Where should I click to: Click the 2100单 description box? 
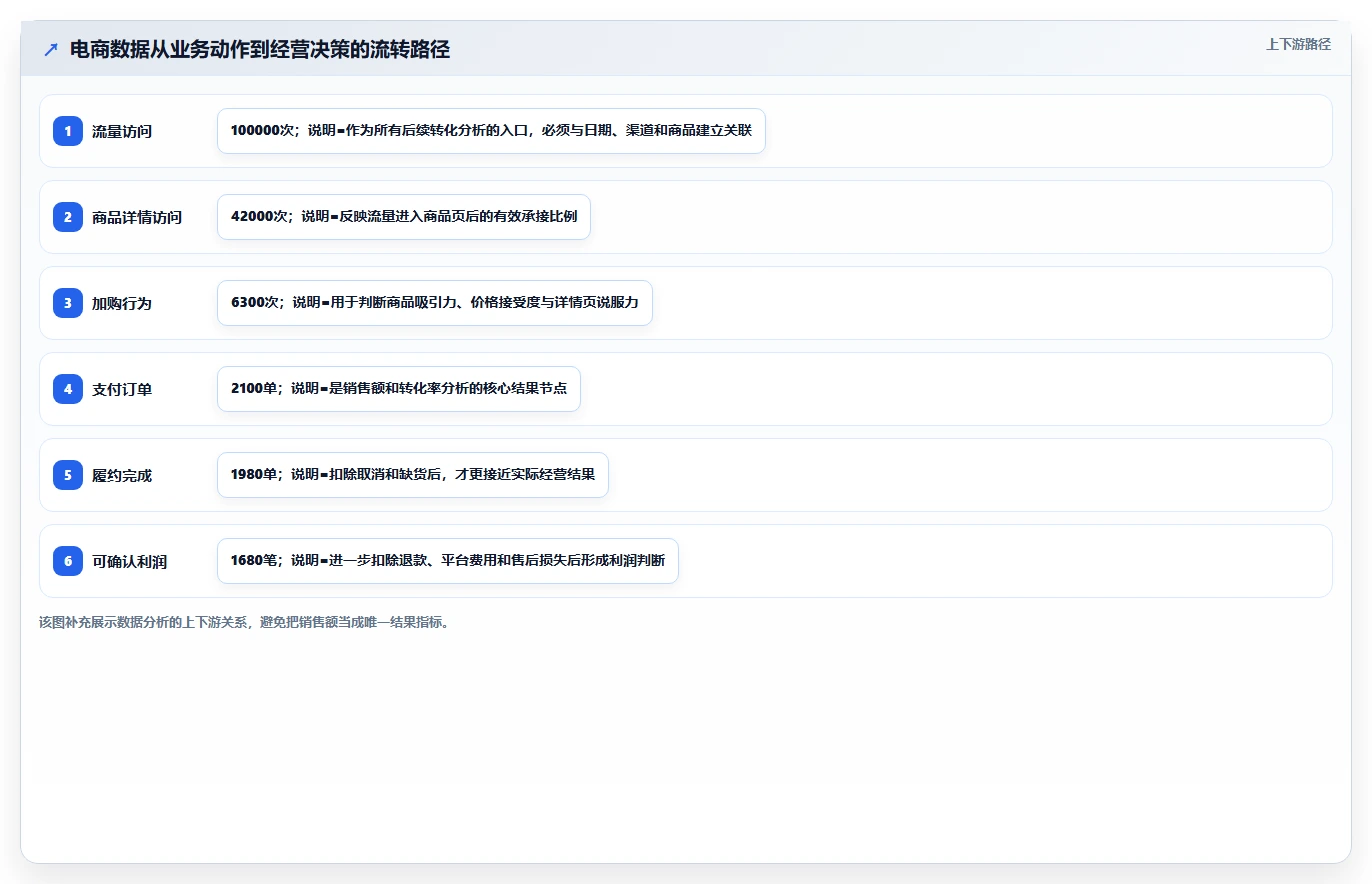399,389
